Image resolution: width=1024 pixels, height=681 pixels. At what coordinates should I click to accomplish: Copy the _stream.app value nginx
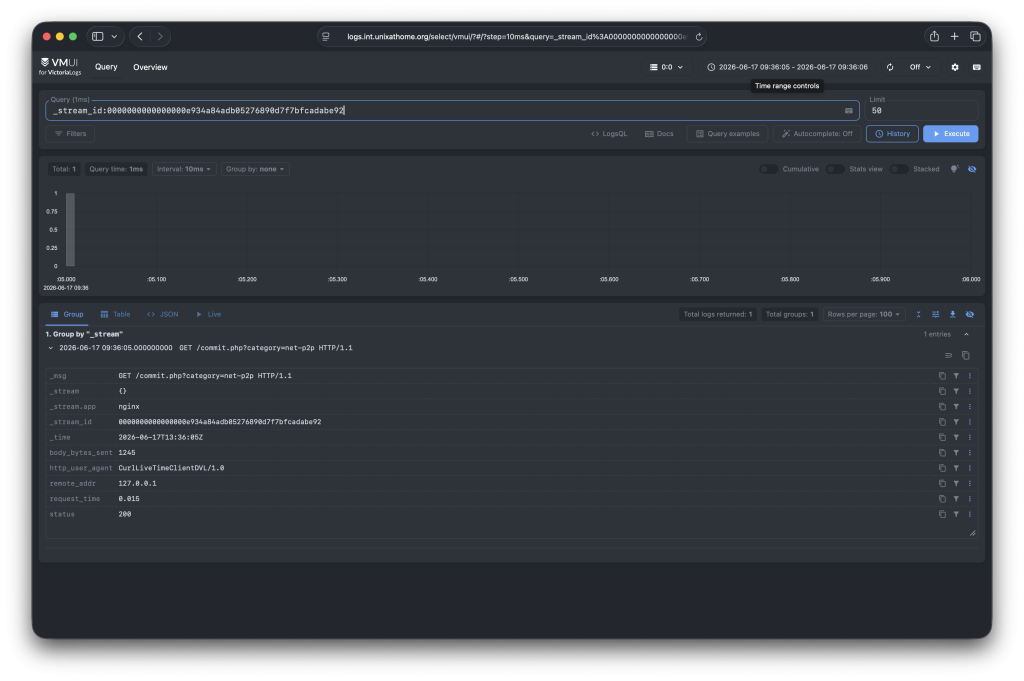coord(942,407)
